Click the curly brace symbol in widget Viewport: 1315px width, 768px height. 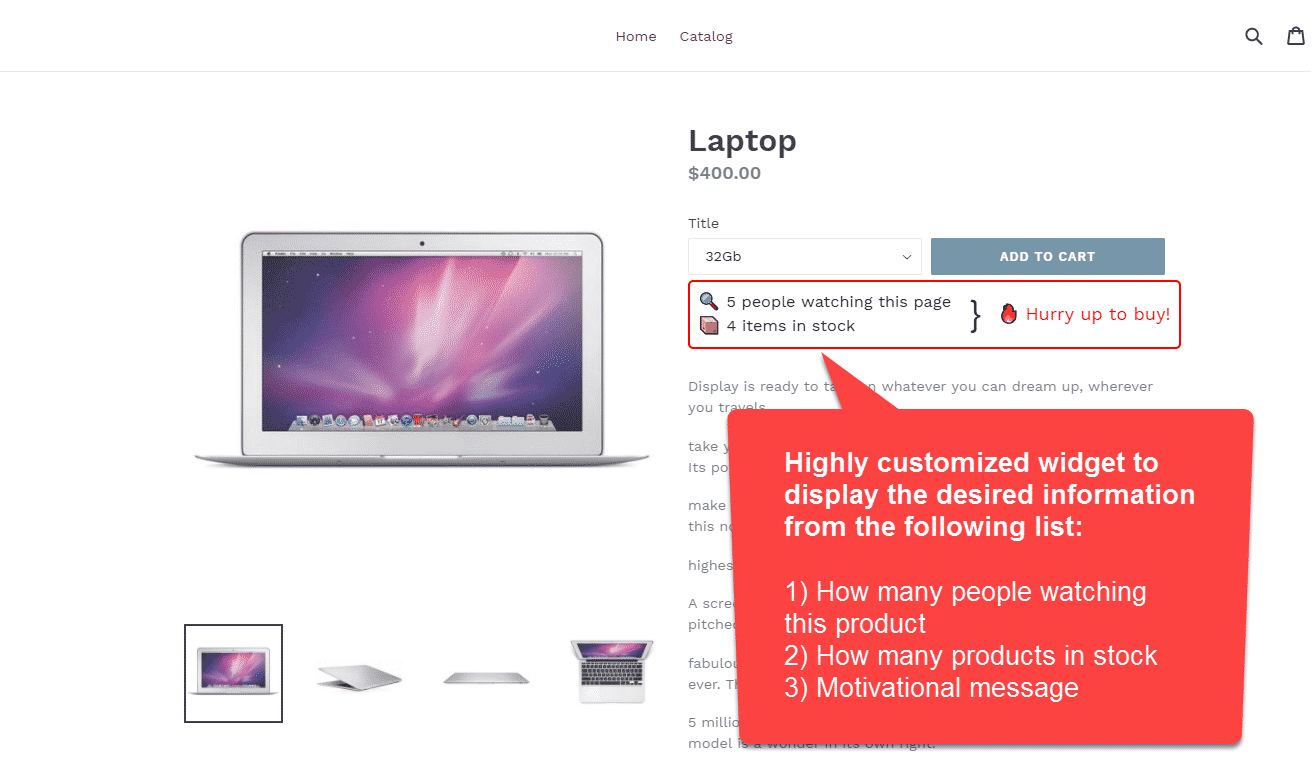[976, 315]
